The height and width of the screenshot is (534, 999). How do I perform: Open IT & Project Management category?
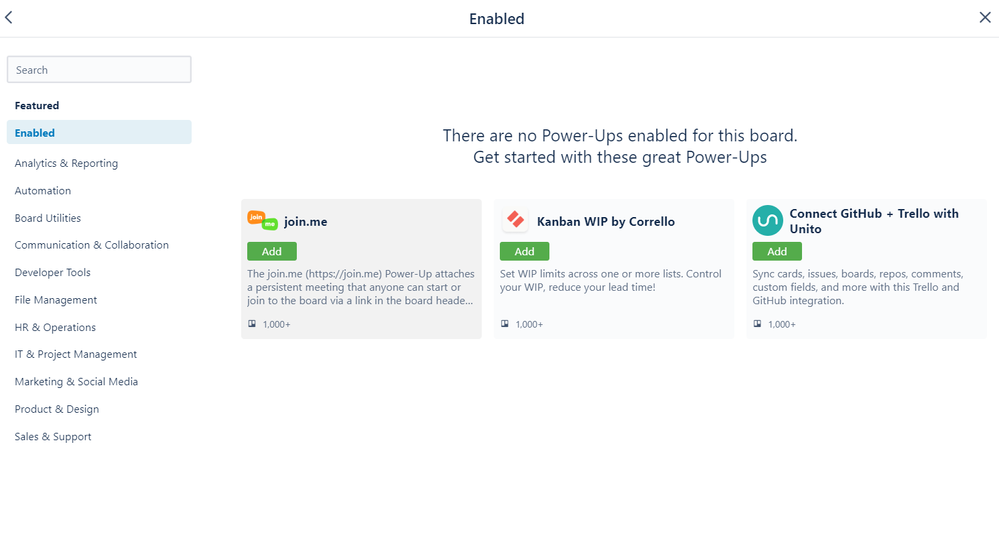tap(76, 354)
